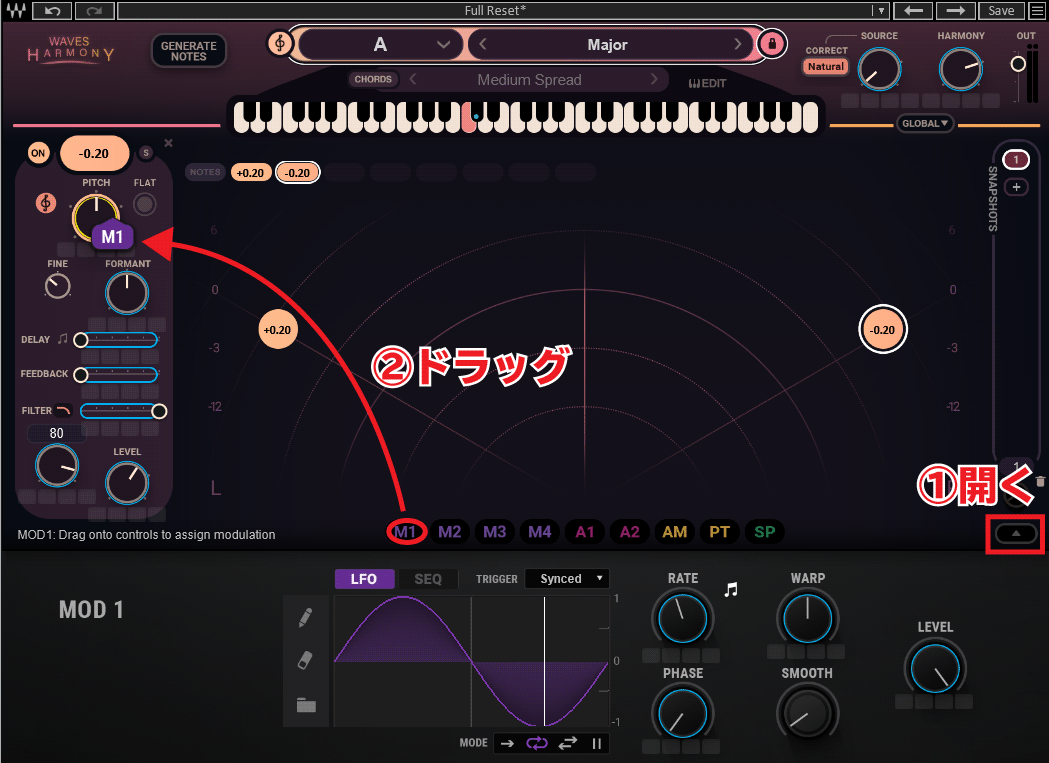Toggle CHORDS mode
Screen dimensions: 1049x763
[x=373, y=79]
